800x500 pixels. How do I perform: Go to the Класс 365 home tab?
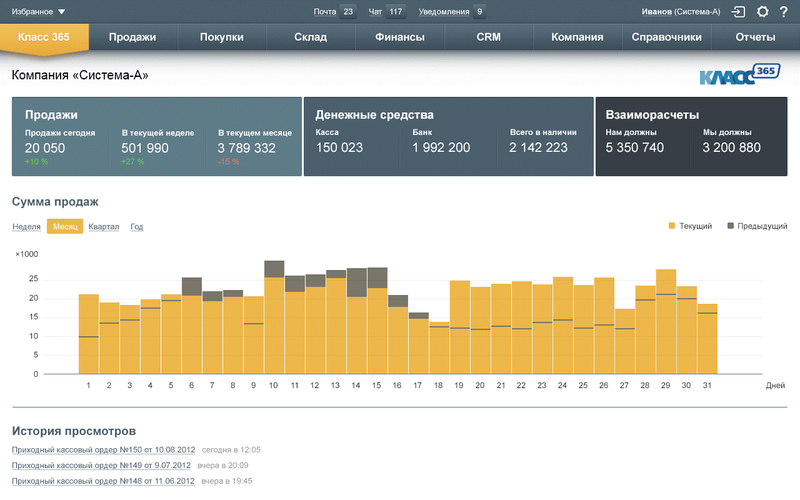click(x=43, y=37)
